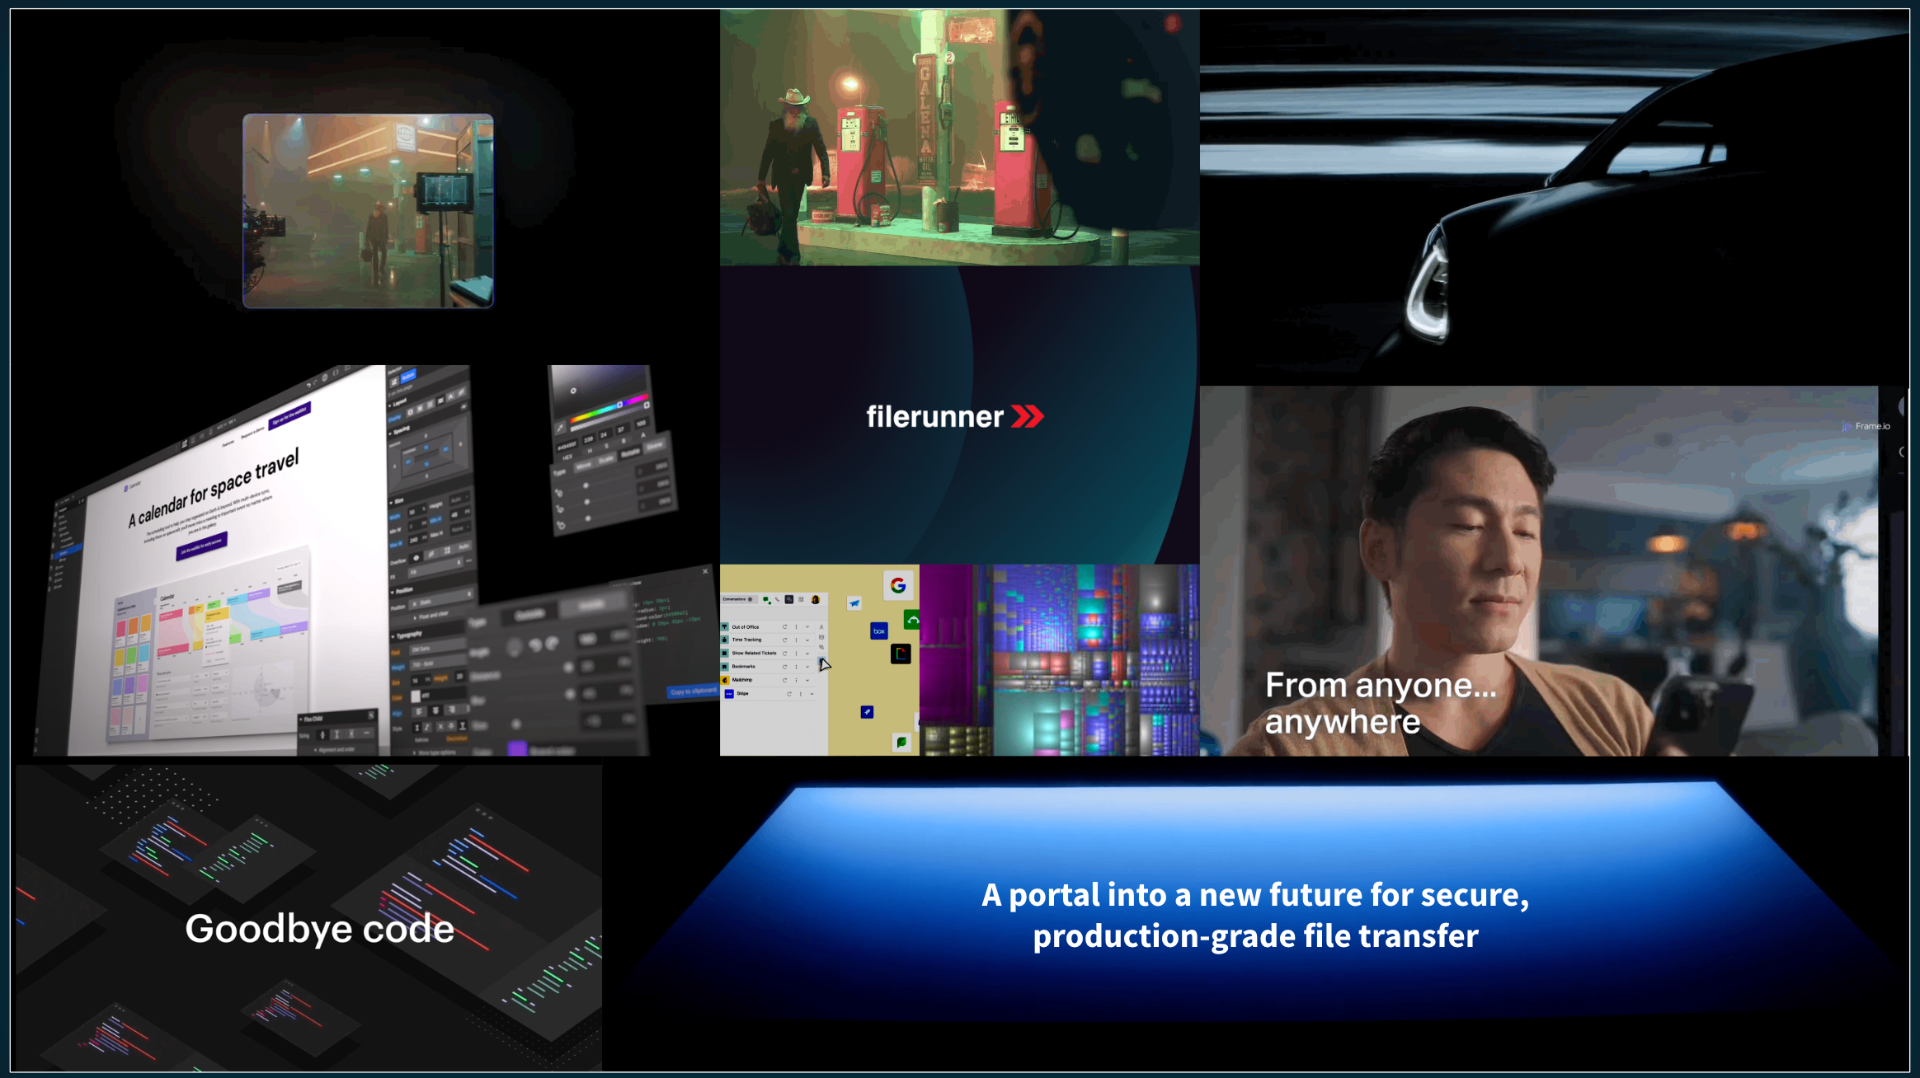This screenshot has height=1078, width=1920.
Task: Click the Sign up for the waitlist button
Action: pos(289,415)
